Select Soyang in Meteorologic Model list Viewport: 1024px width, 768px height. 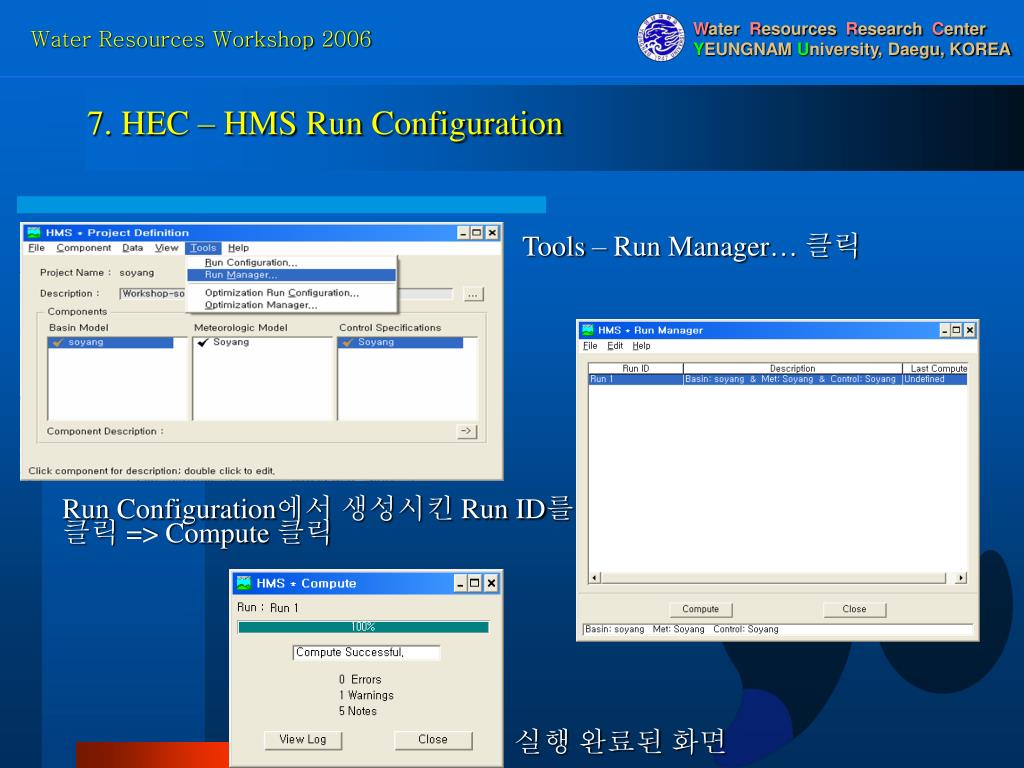231,342
